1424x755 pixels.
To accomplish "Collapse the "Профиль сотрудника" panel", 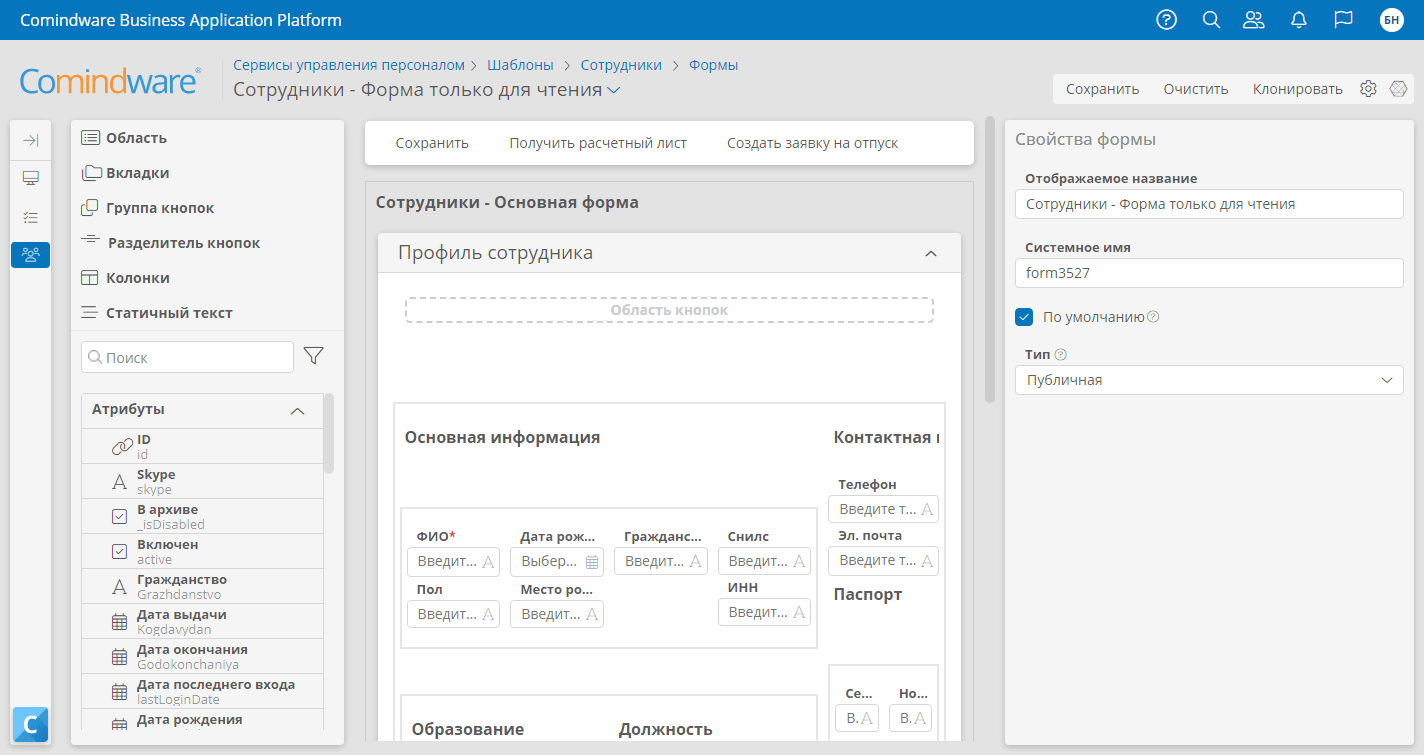I will point(931,254).
